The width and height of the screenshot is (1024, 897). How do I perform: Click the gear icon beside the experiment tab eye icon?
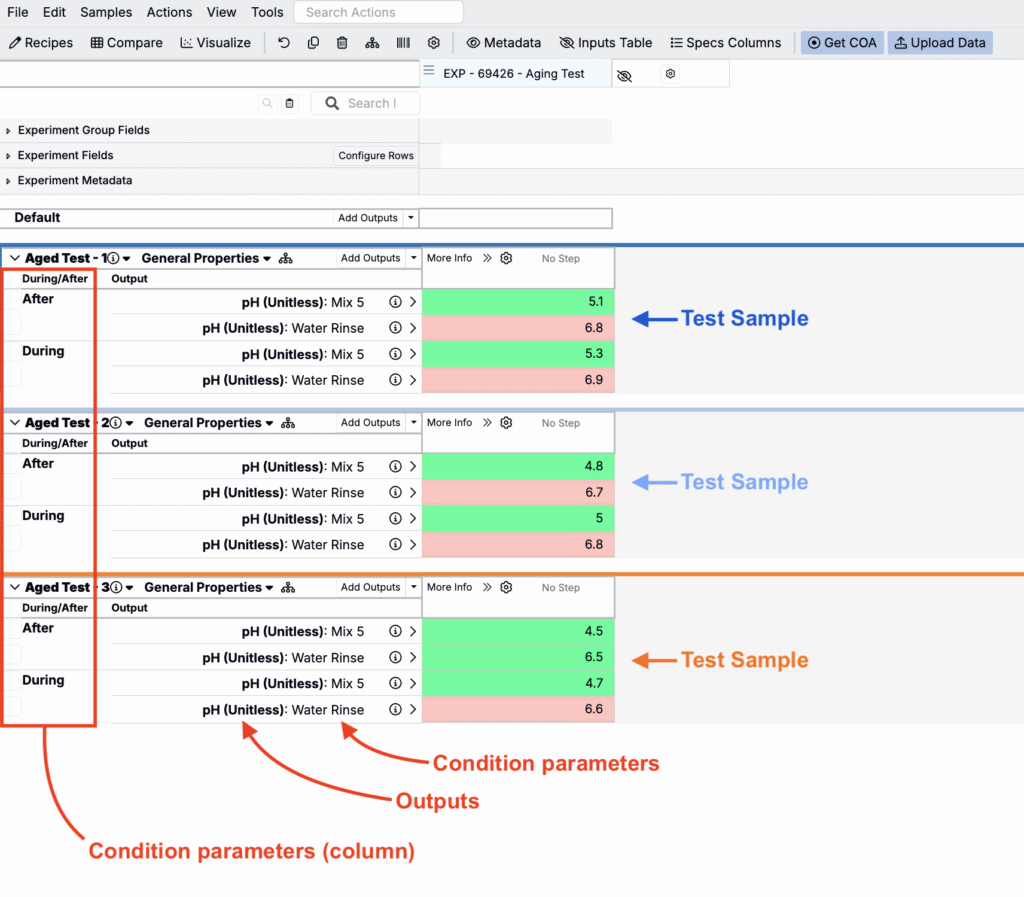[x=670, y=74]
